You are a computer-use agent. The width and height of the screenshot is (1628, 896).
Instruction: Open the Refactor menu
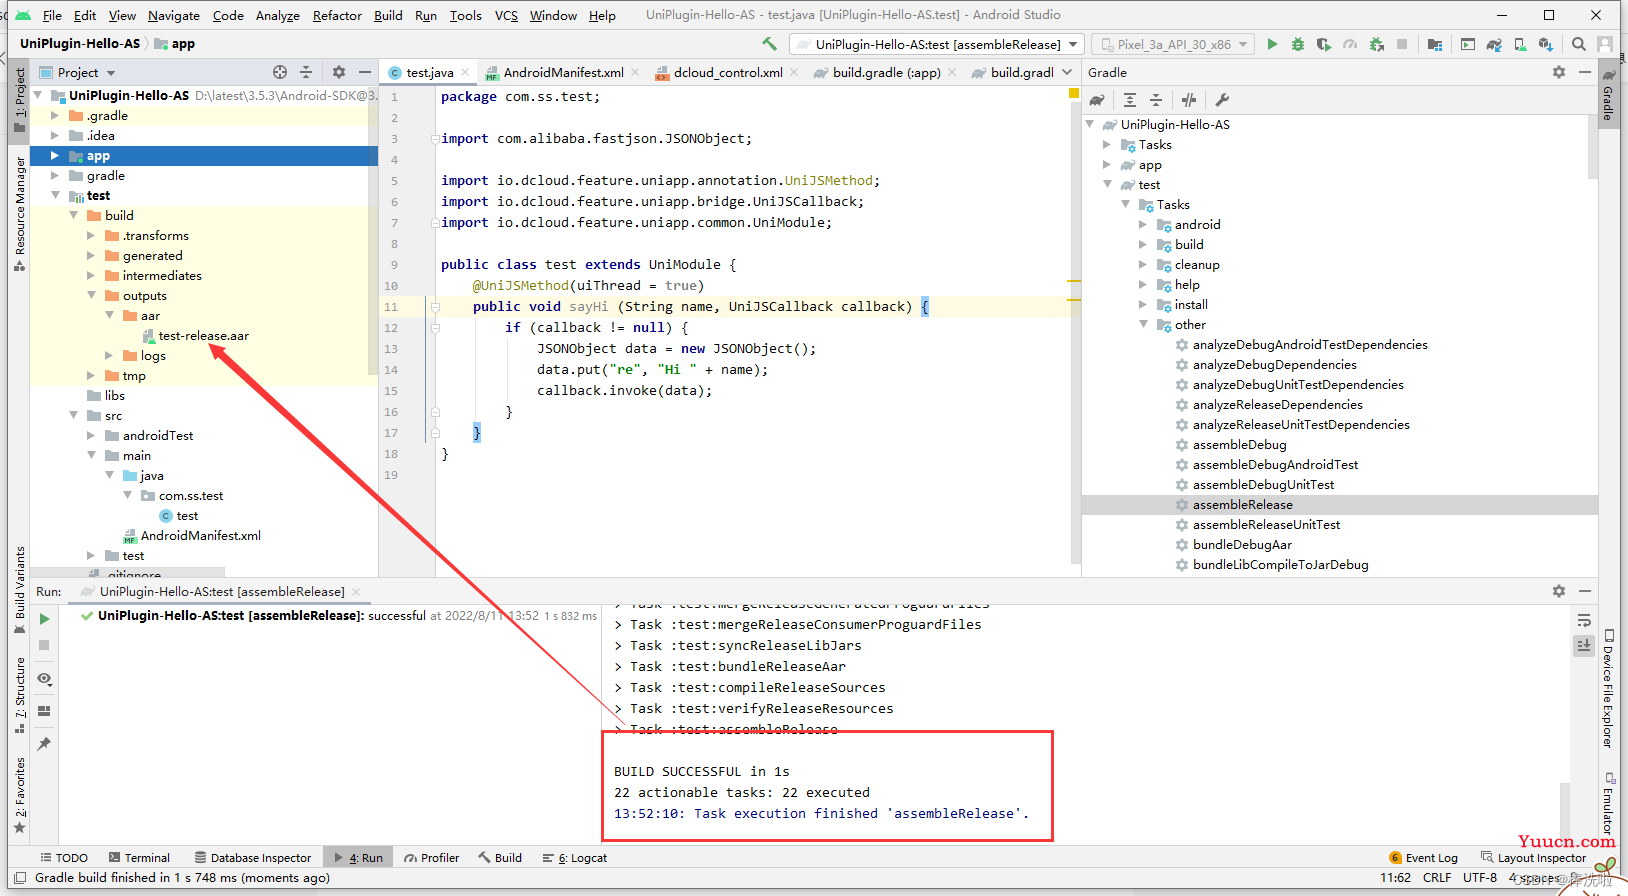pos(337,15)
